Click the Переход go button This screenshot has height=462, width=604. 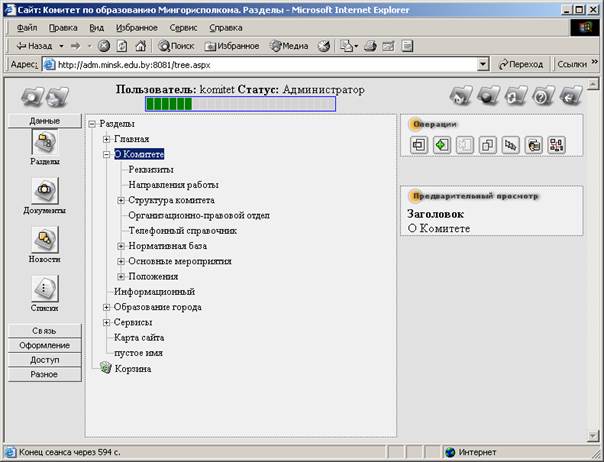coord(521,65)
